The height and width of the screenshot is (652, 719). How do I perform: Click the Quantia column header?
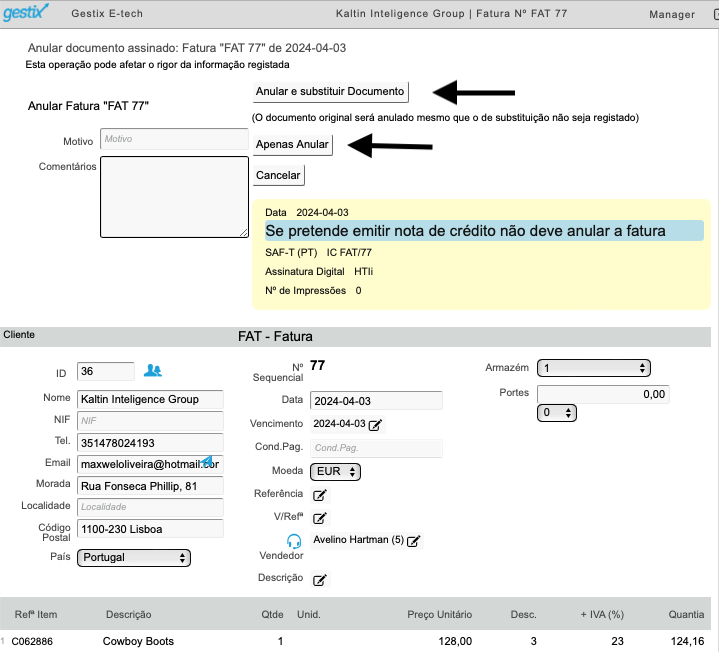tap(686, 615)
